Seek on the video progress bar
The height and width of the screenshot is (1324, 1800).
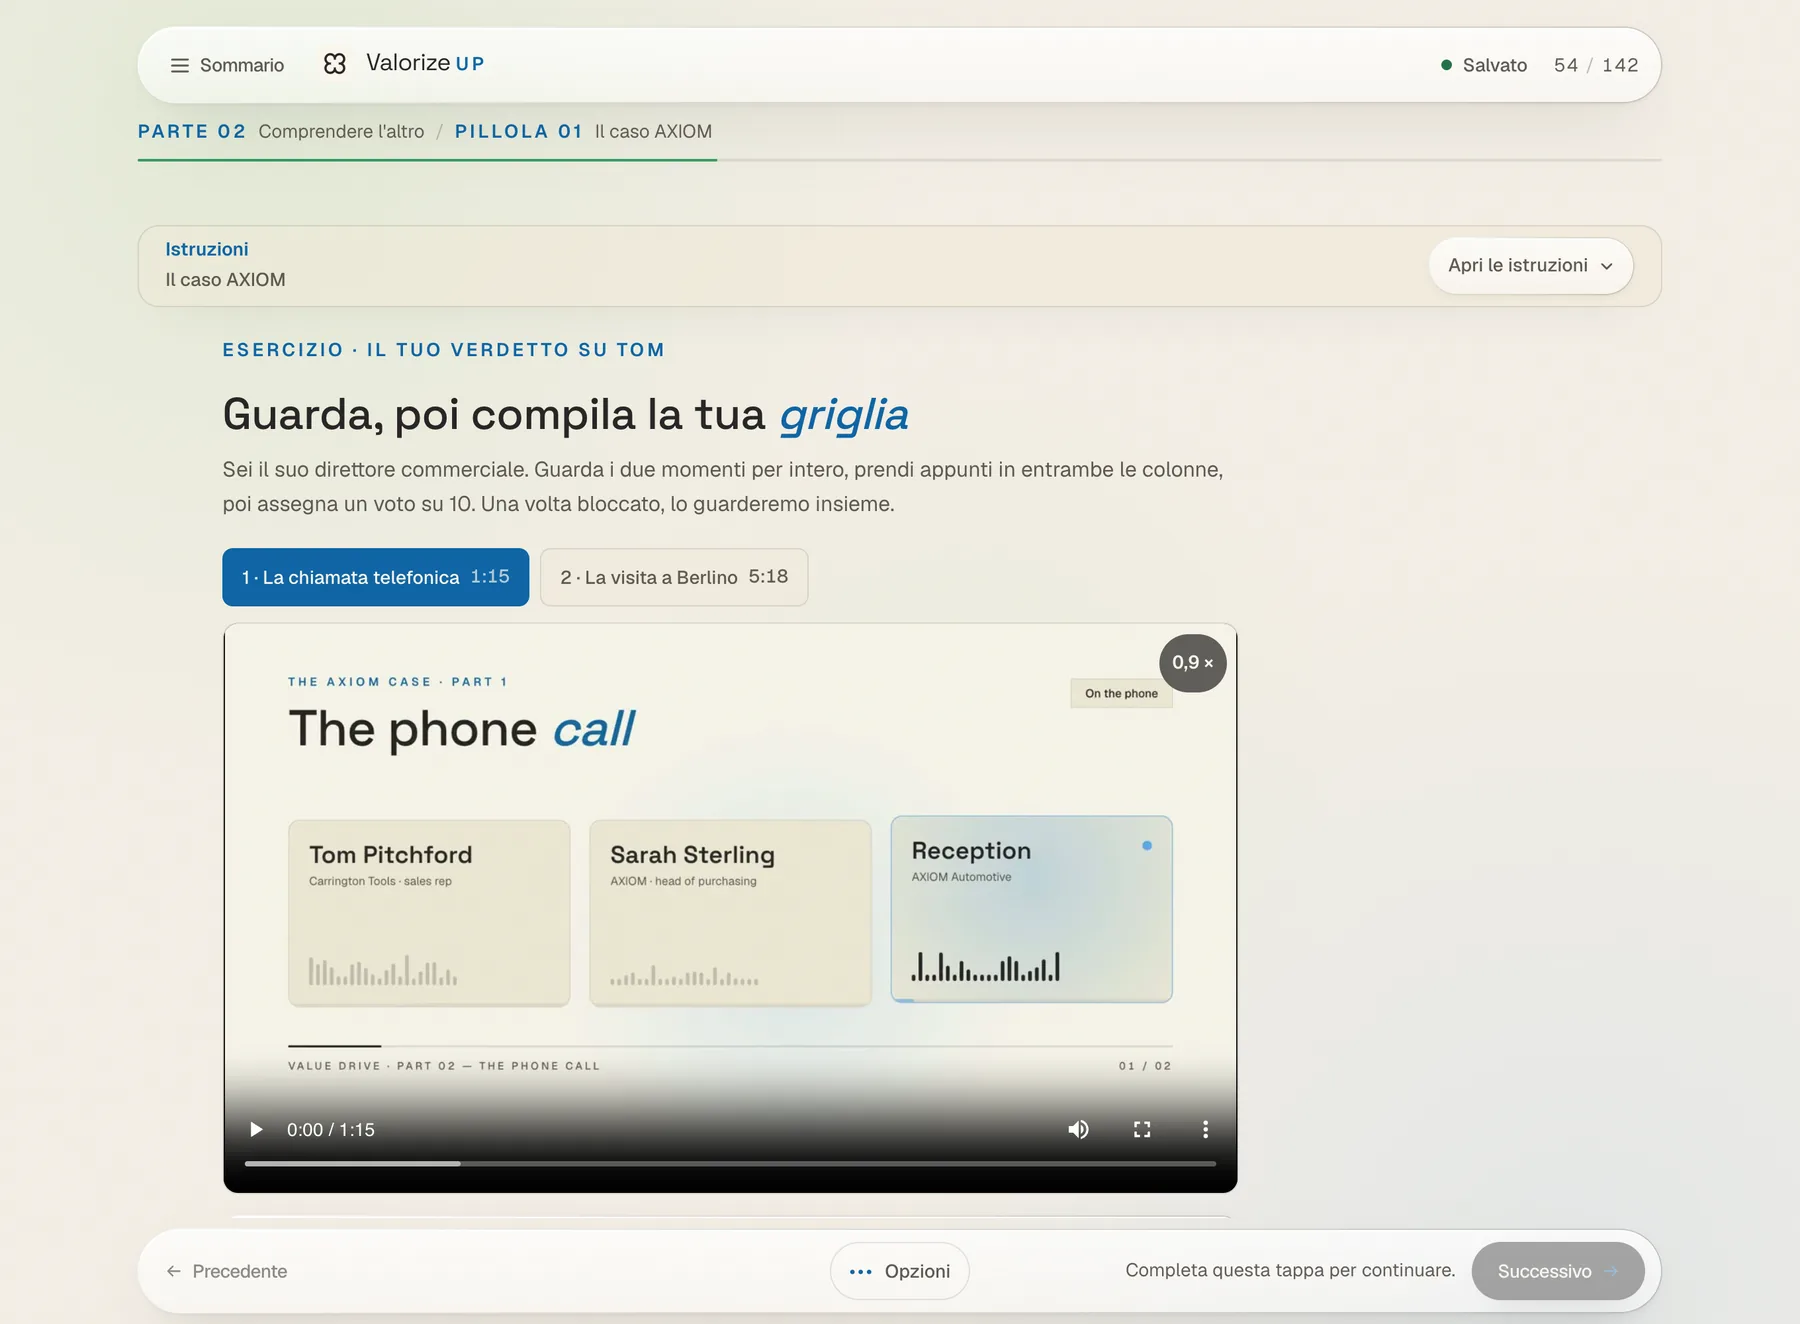click(730, 1163)
